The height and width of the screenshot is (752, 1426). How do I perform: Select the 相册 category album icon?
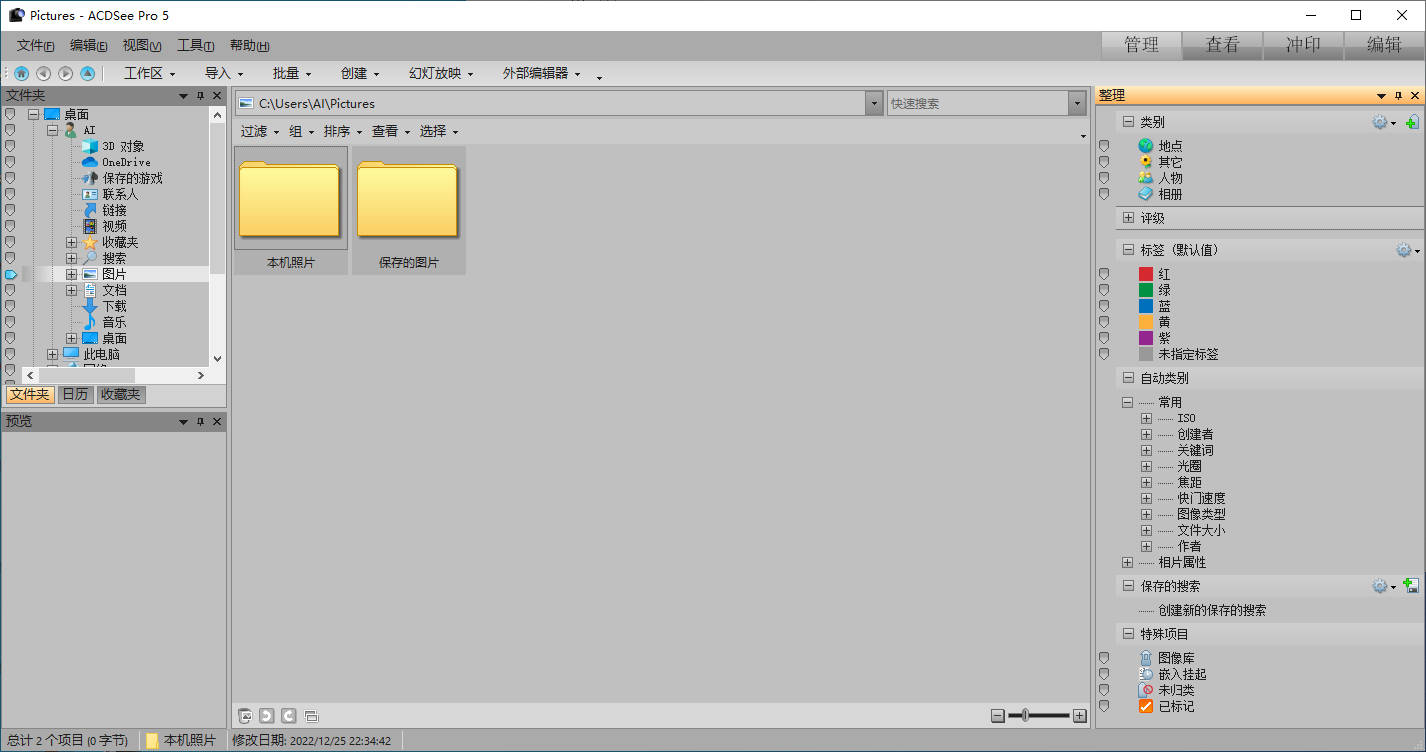click(1146, 194)
